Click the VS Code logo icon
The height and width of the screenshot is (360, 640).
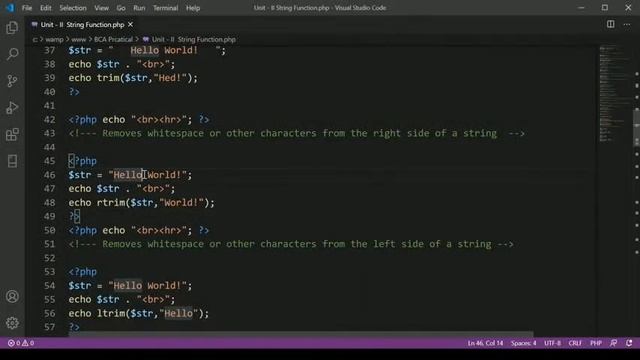[x=10, y=8]
